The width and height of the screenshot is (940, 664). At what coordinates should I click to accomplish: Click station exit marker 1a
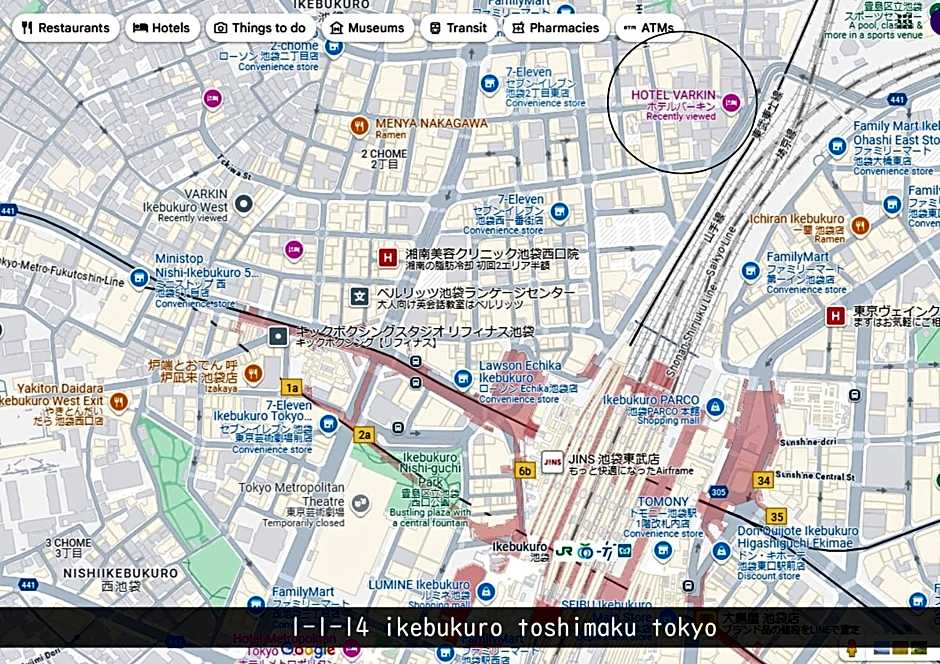pos(291,387)
